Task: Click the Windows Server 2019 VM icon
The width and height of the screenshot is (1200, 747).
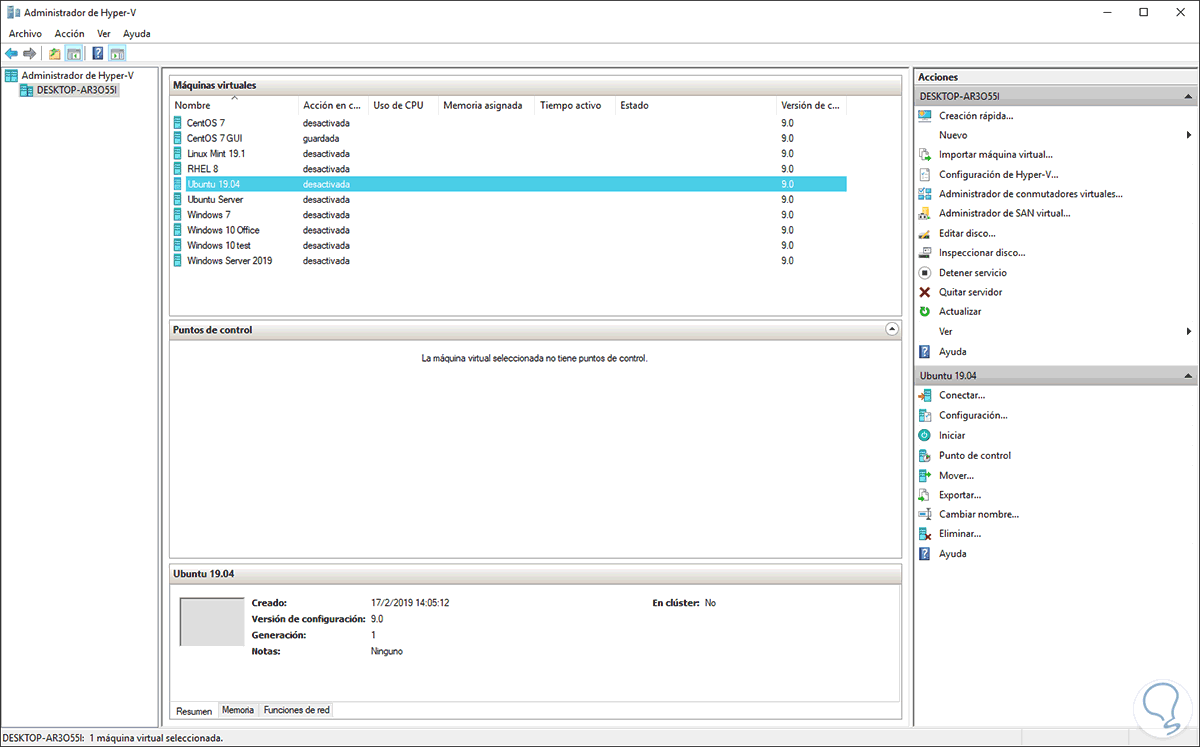Action: pos(178,261)
